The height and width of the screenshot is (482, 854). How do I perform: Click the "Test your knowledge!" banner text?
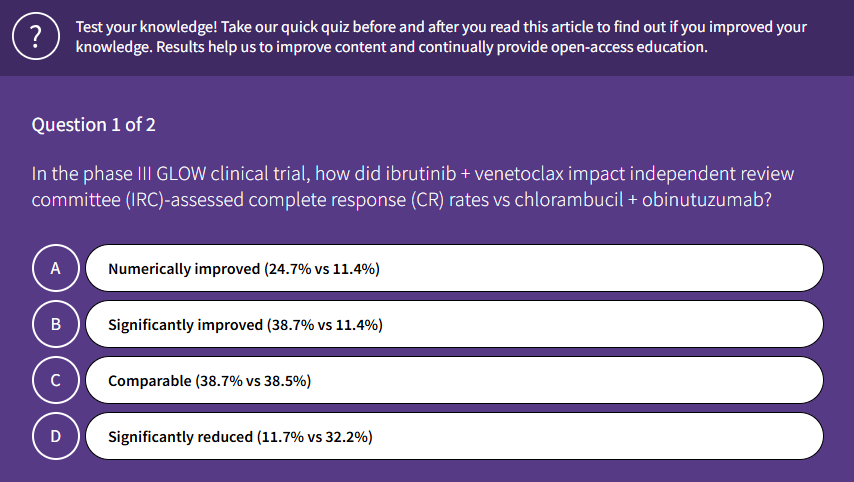click(x=147, y=27)
